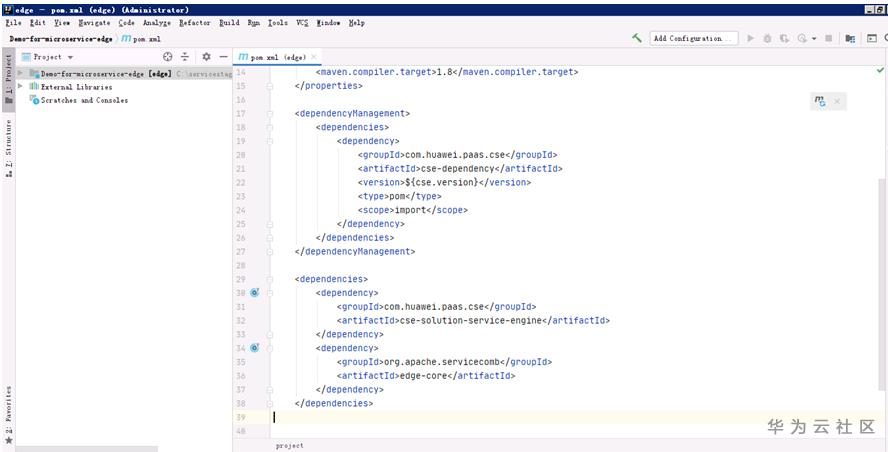888x452 pixels.
Task: Click ${cse.version} in version tag
Action: tap(442, 182)
